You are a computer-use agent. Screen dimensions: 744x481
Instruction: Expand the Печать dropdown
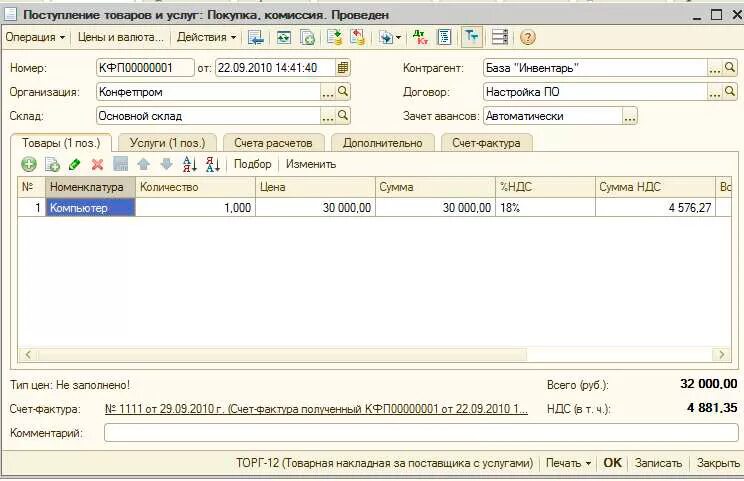(568, 463)
